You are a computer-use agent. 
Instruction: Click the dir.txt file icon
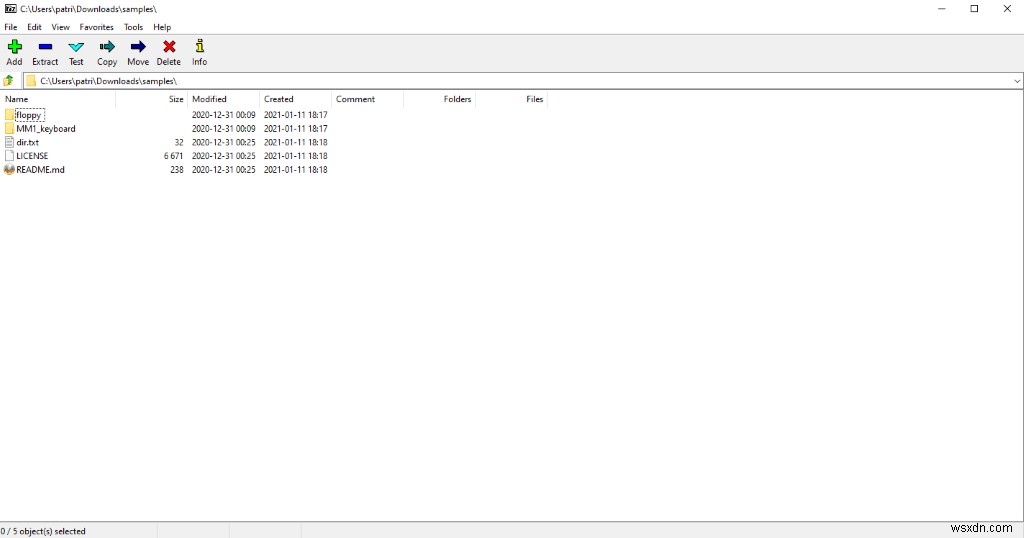point(9,142)
